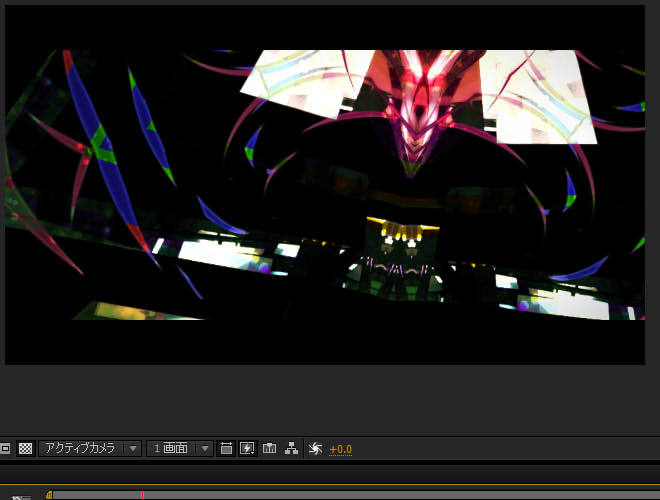
Task: Click the gray timeline navigator bar
Action: (356, 495)
